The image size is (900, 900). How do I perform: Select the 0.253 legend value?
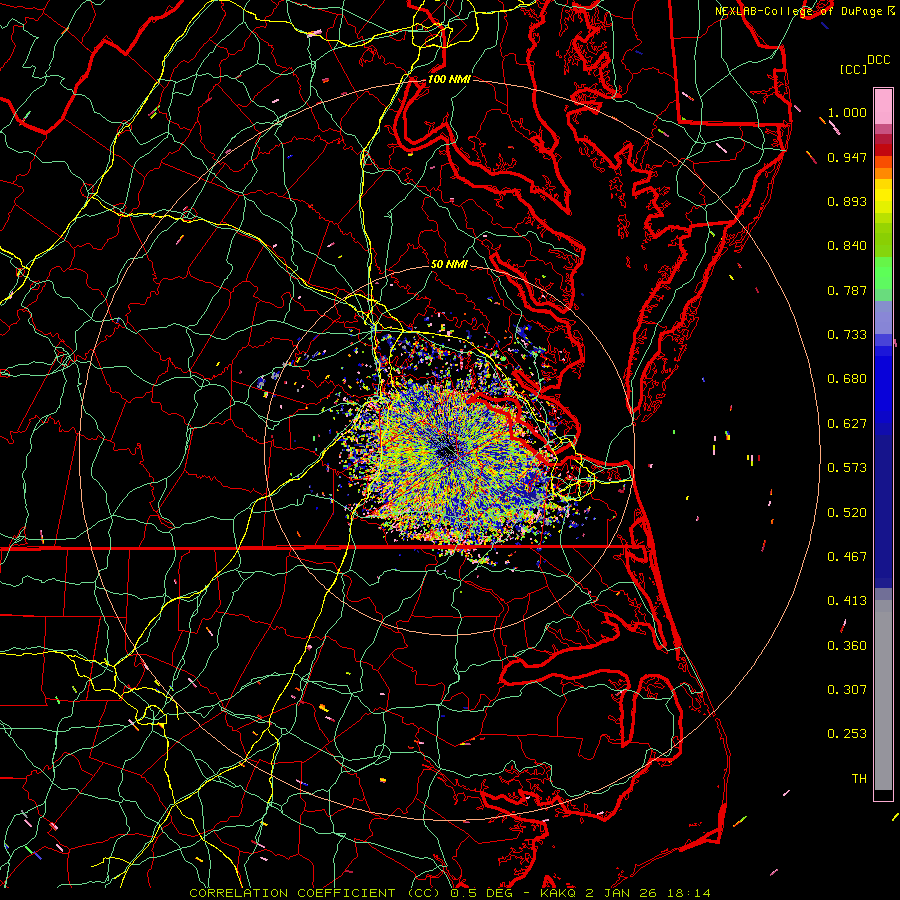847,734
